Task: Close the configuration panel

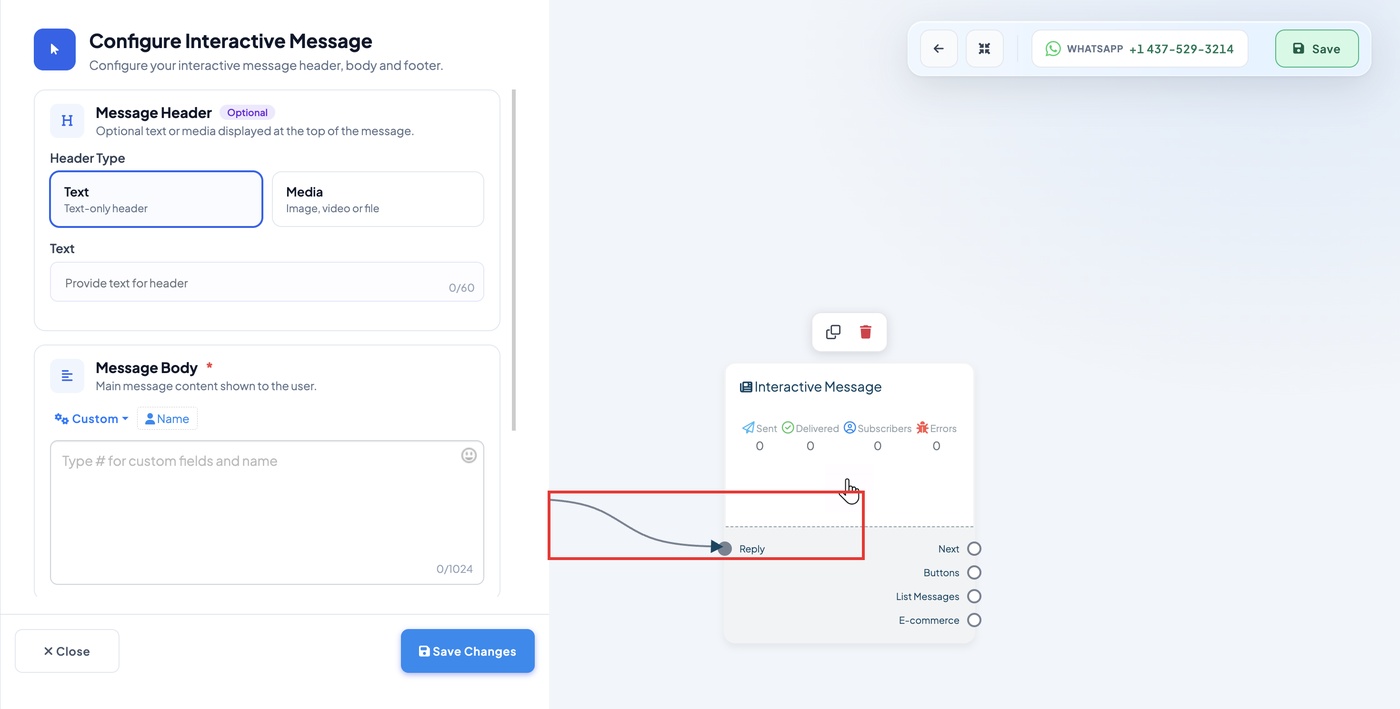Action: (x=67, y=651)
